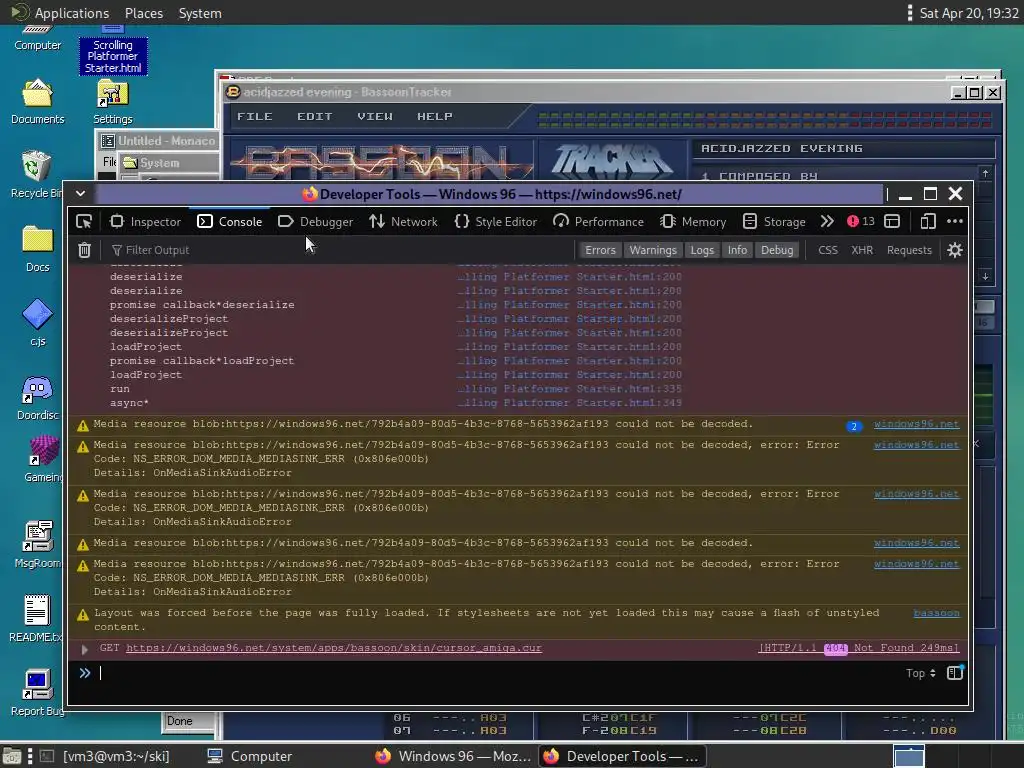This screenshot has height=768, width=1024.
Task: Open console settings gear icon
Action: click(x=955, y=250)
